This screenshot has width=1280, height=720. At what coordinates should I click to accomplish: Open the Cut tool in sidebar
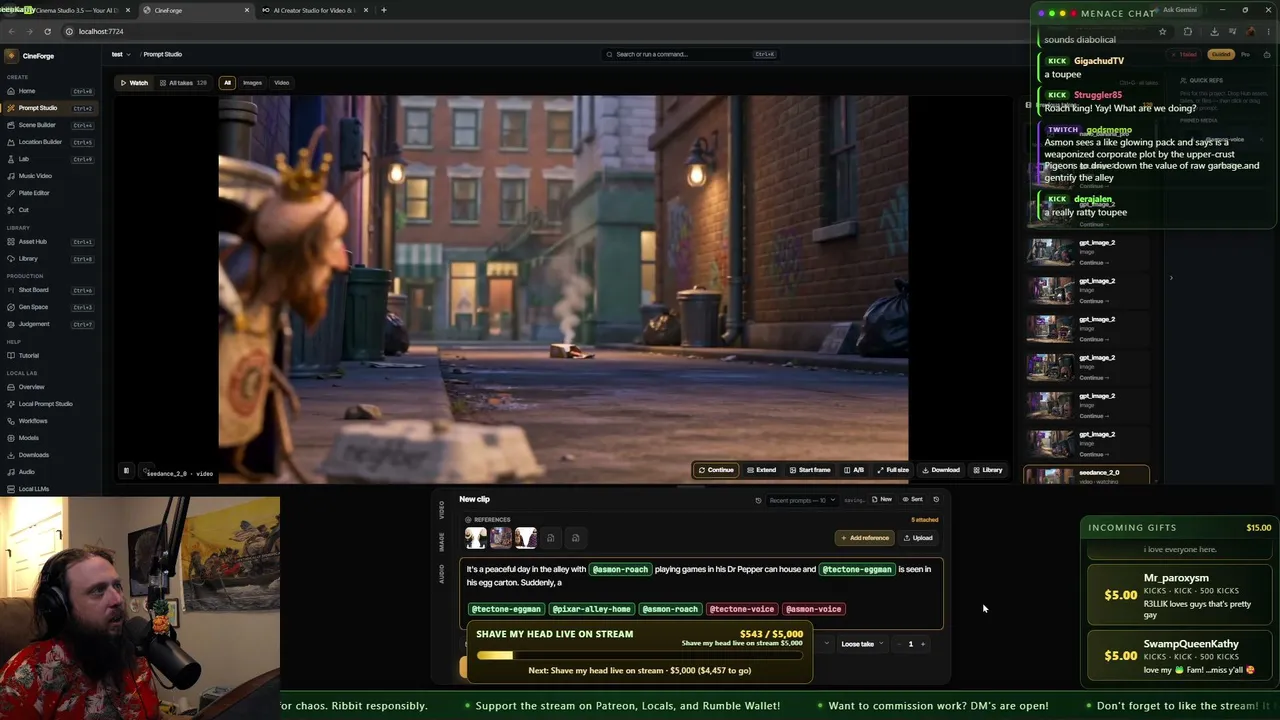tap(50, 210)
